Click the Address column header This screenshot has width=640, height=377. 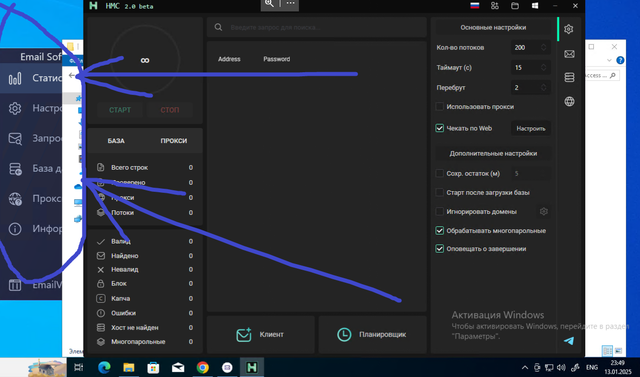[x=229, y=59]
